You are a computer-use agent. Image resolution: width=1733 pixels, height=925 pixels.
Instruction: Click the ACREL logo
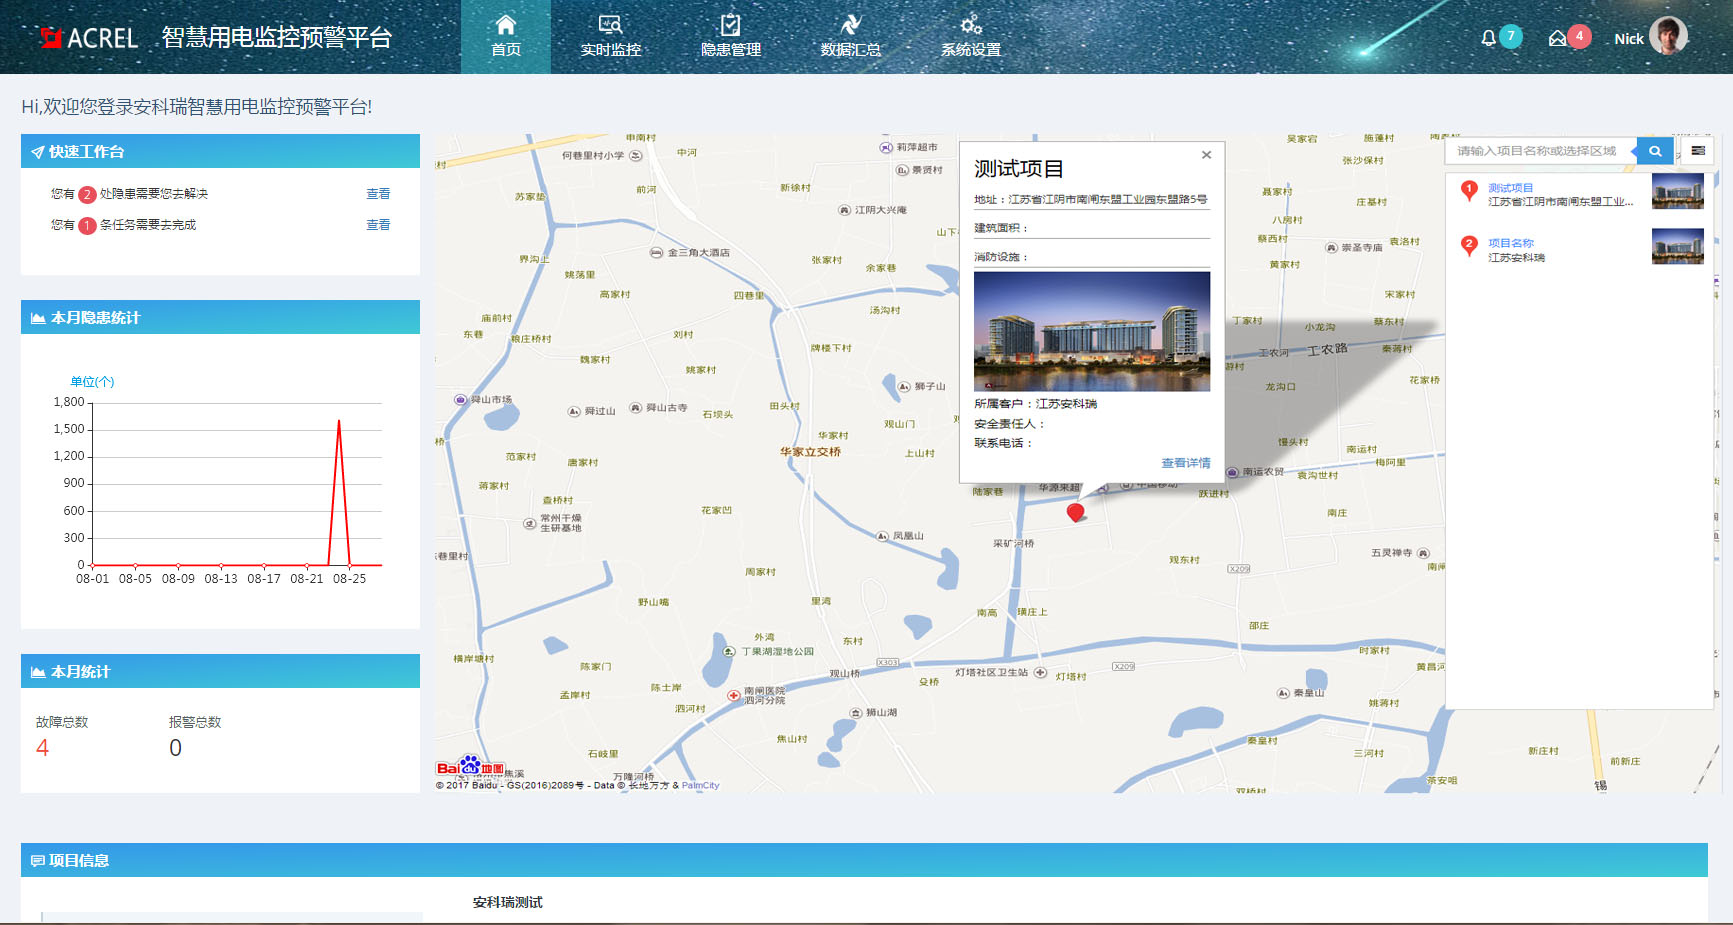coord(88,38)
